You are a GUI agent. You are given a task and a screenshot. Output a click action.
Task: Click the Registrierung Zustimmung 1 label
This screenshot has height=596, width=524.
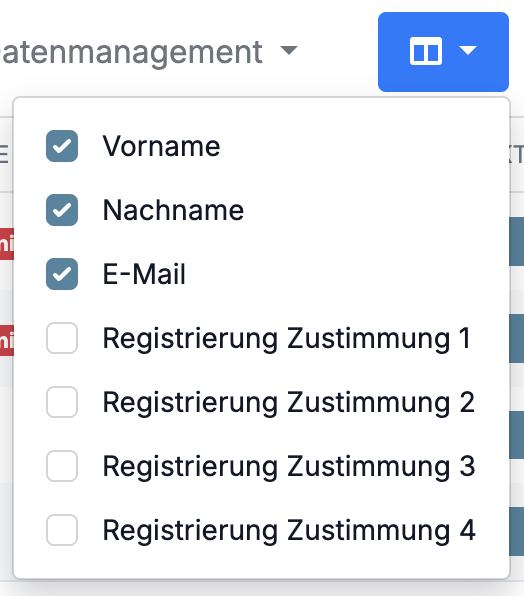[x=287, y=338]
